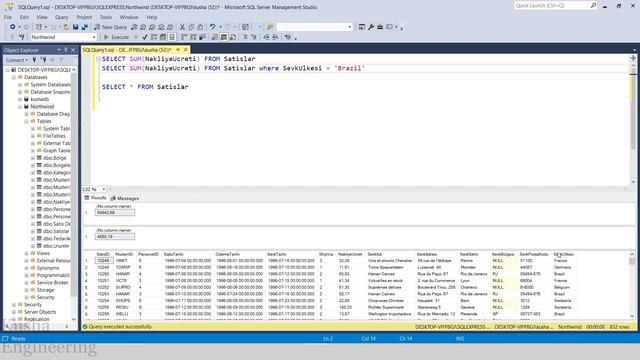The height and width of the screenshot is (360, 640).
Task: Click the Cut scissors icon
Action: 182,27
